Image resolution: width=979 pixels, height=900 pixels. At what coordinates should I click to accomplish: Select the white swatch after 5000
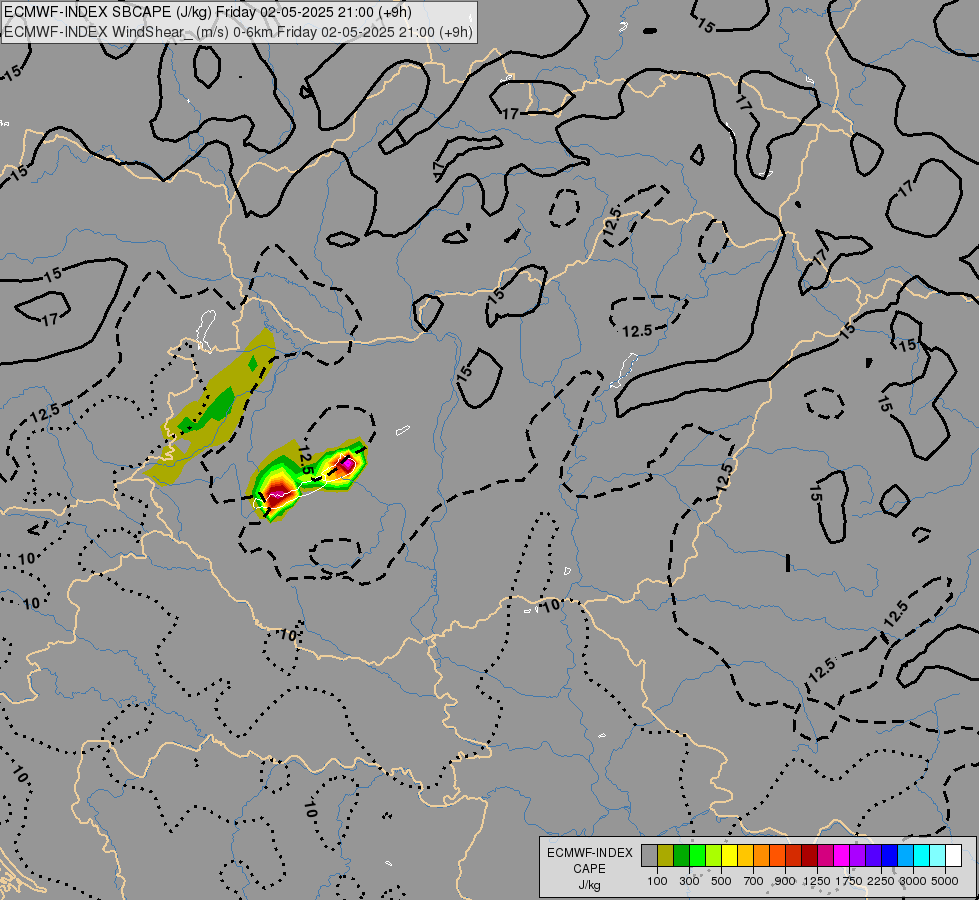[954, 856]
